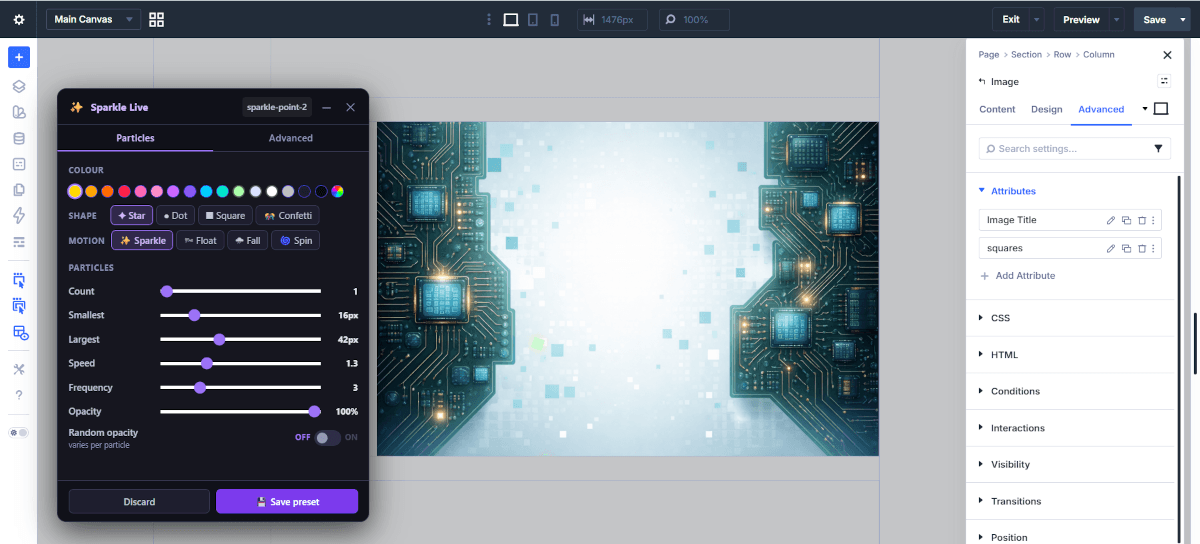Click the Opacity slider handle
The image size is (1200, 544).
tap(314, 411)
